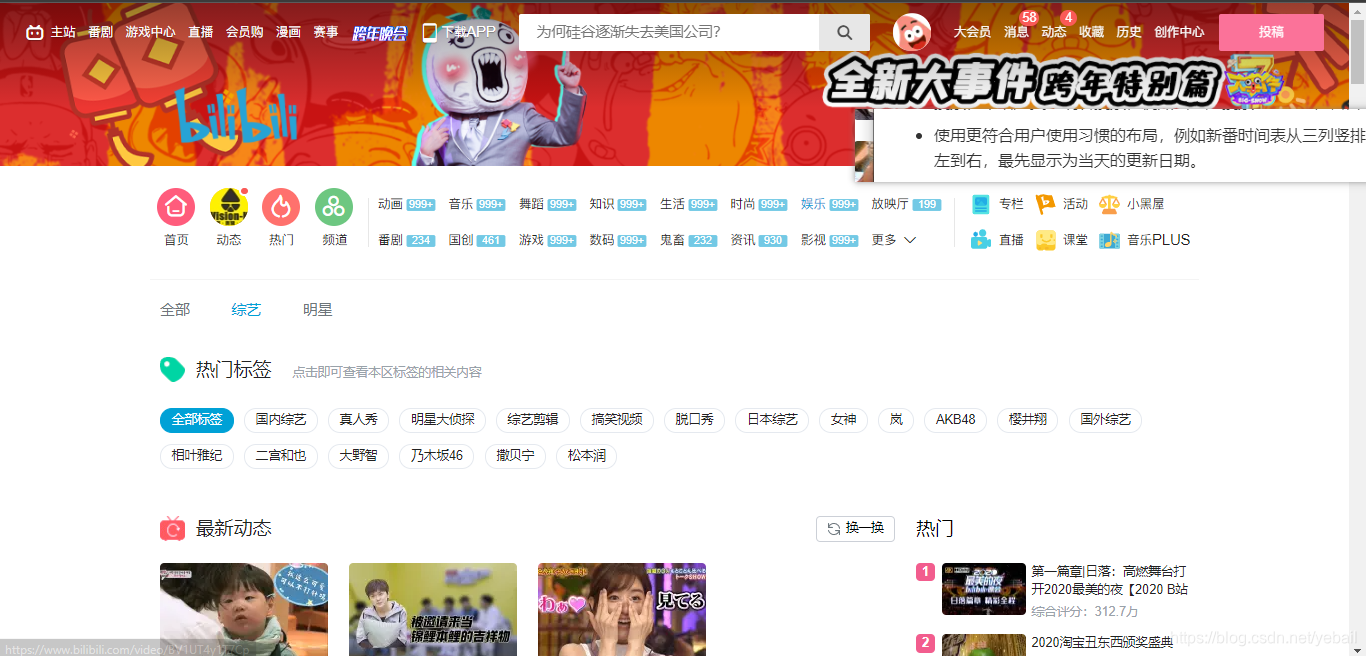1366x656 pixels.
Task: Click the 换一换 refresh button
Action: point(855,528)
